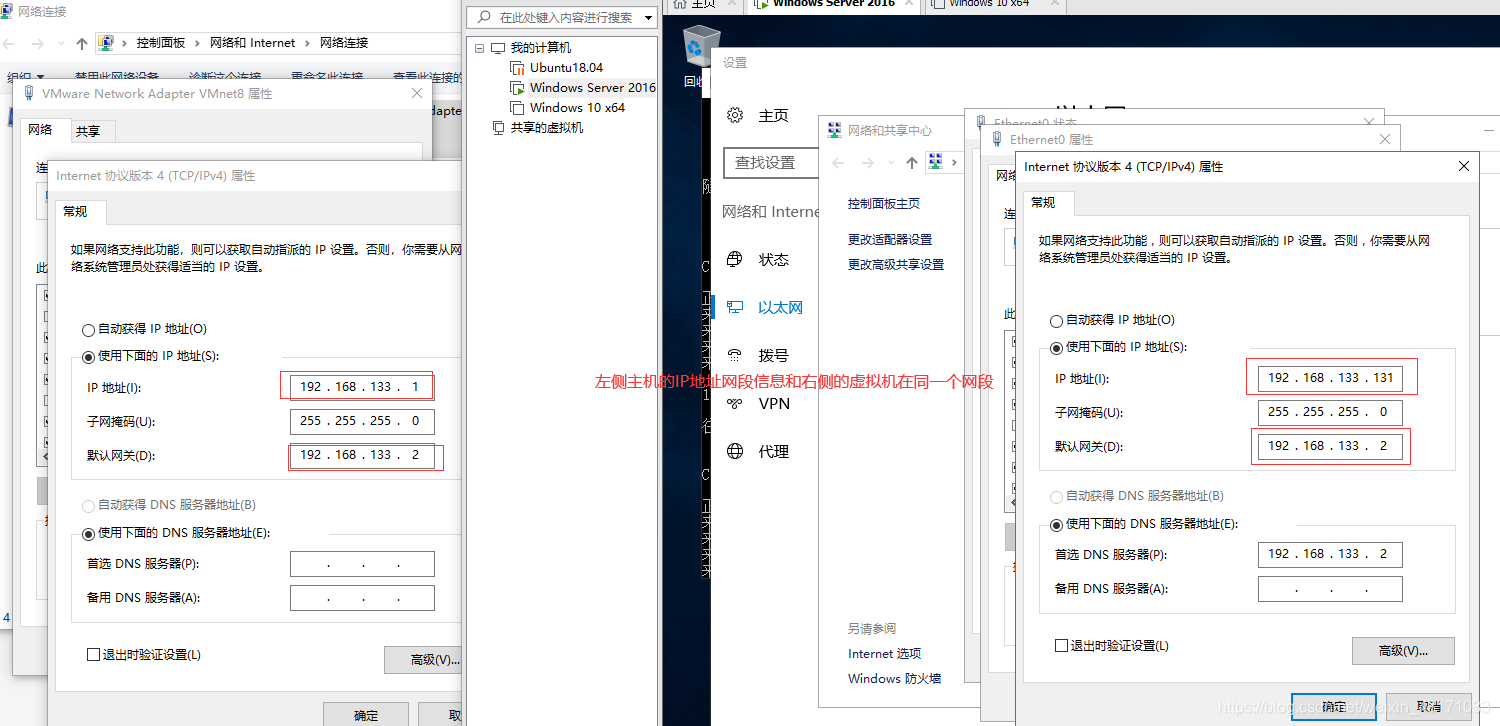Click 确定 in host IPv4 dialog

click(x=366, y=714)
